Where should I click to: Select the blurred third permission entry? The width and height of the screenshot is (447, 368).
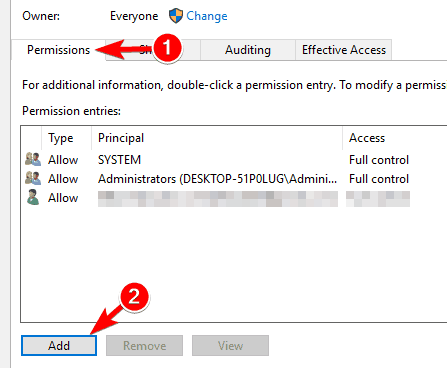[233, 198]
